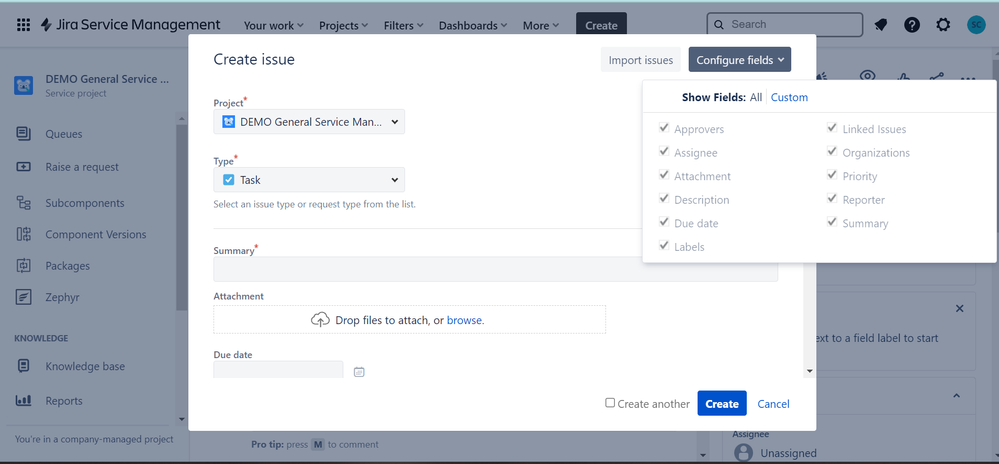This screenshot has height=464, width=999.
Task: Expand the Filters menu
Action: 403,25
